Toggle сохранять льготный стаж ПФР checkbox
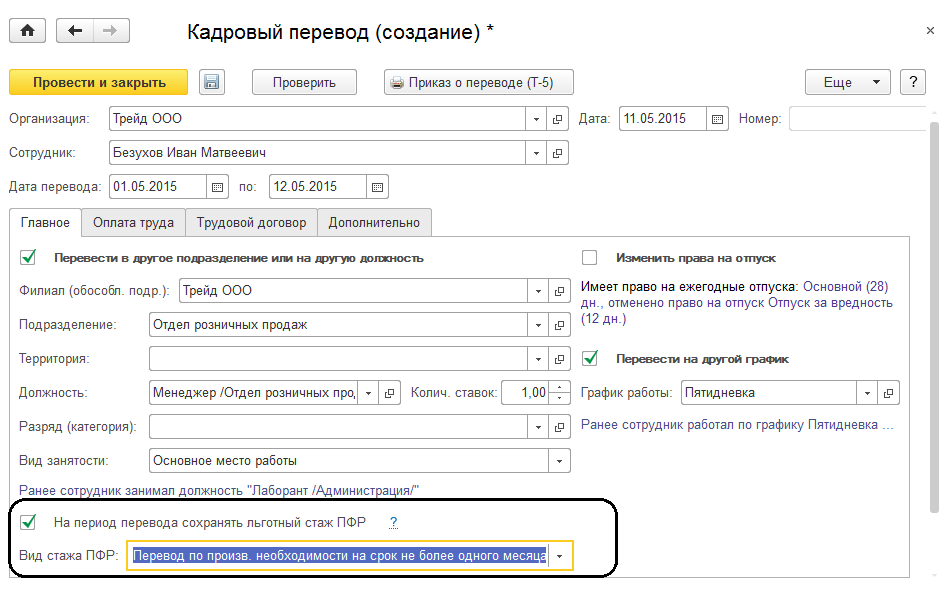 [28, 522]
